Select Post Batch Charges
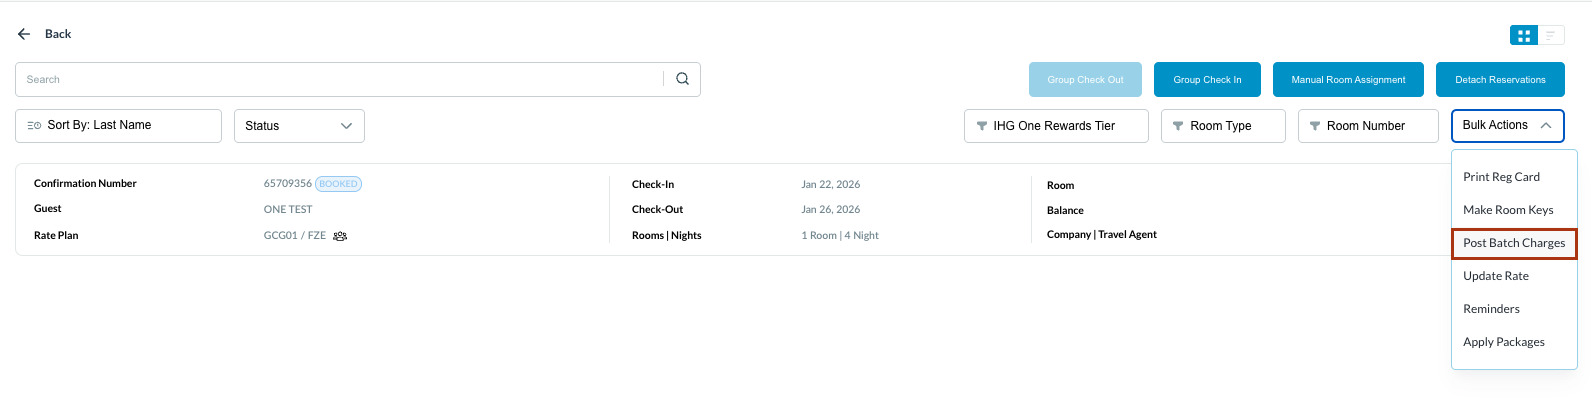The image size is (1592, 406). click(x=1514, y=243)
